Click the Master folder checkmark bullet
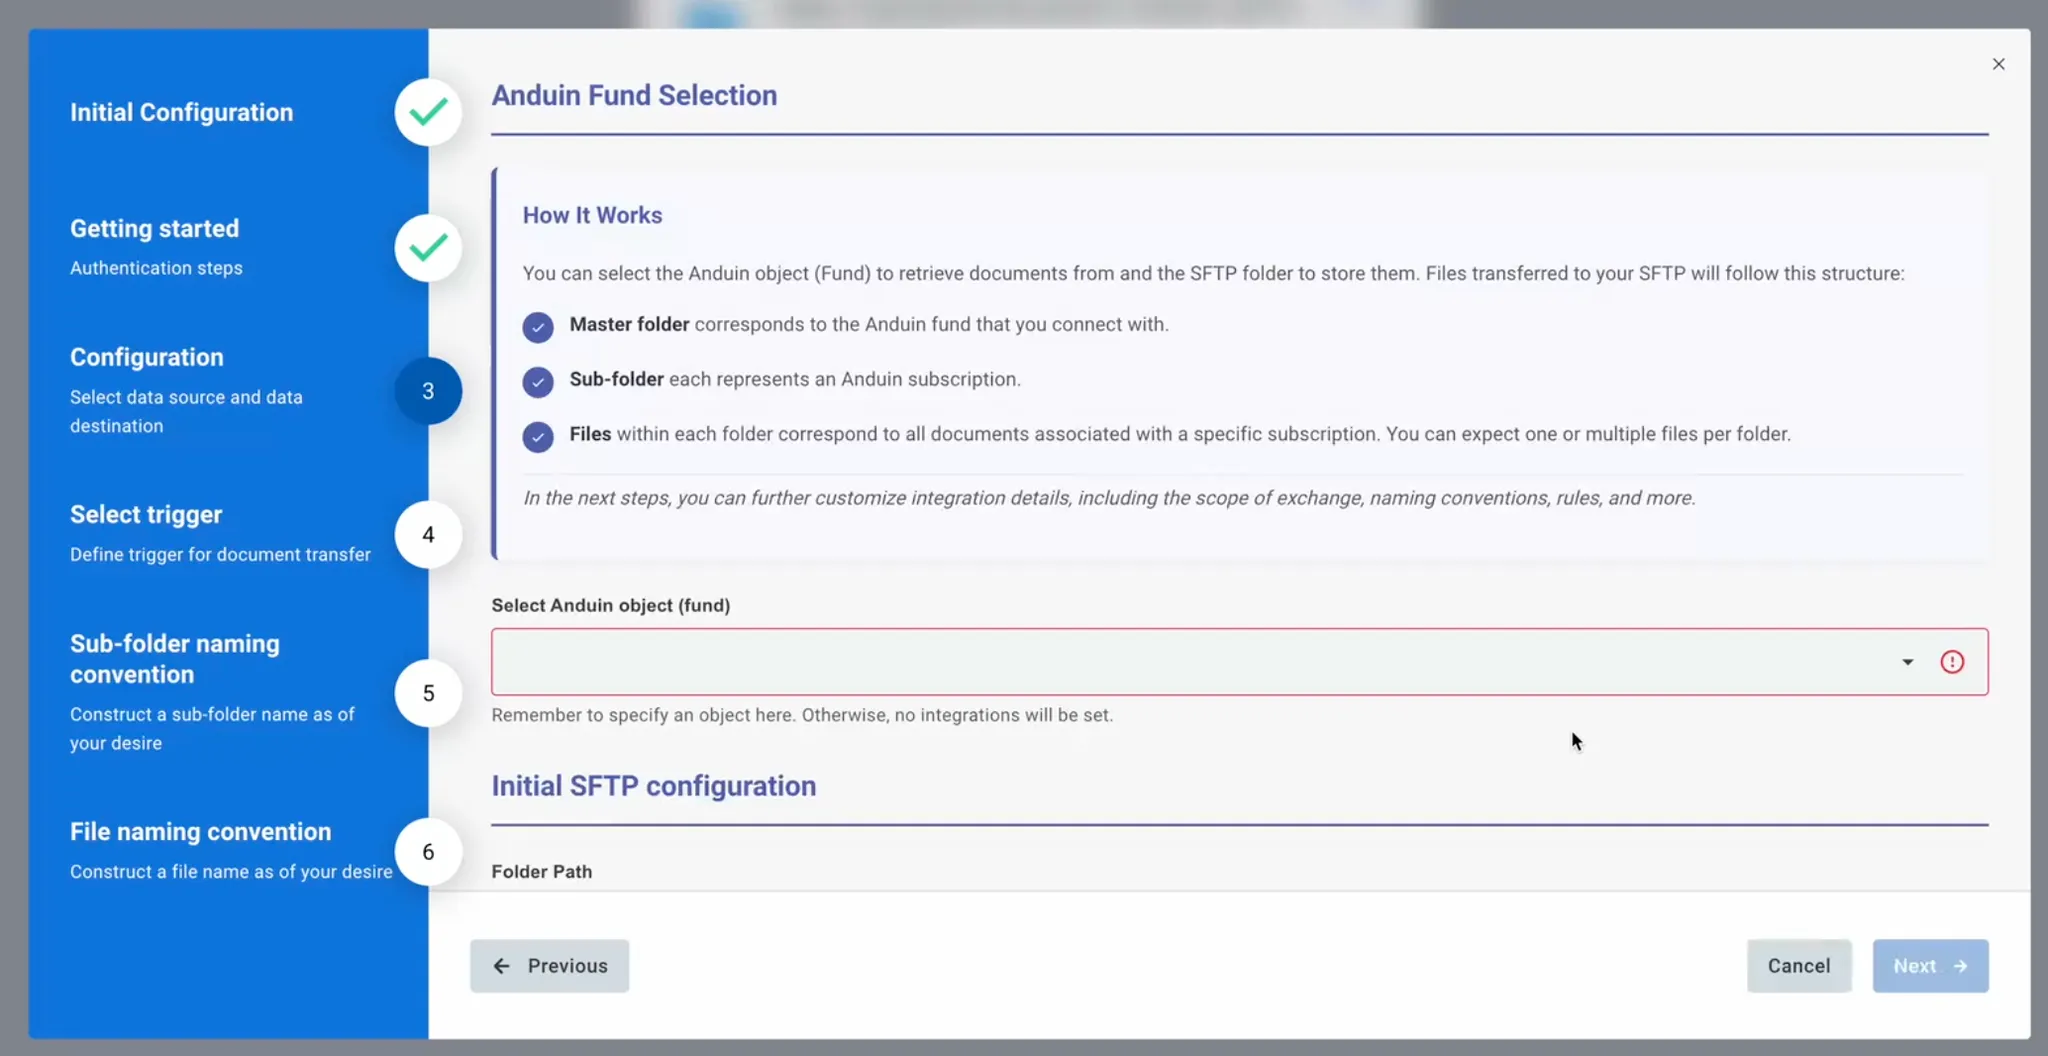Viewport: 2048px width, 1056px height. (538, 327)
